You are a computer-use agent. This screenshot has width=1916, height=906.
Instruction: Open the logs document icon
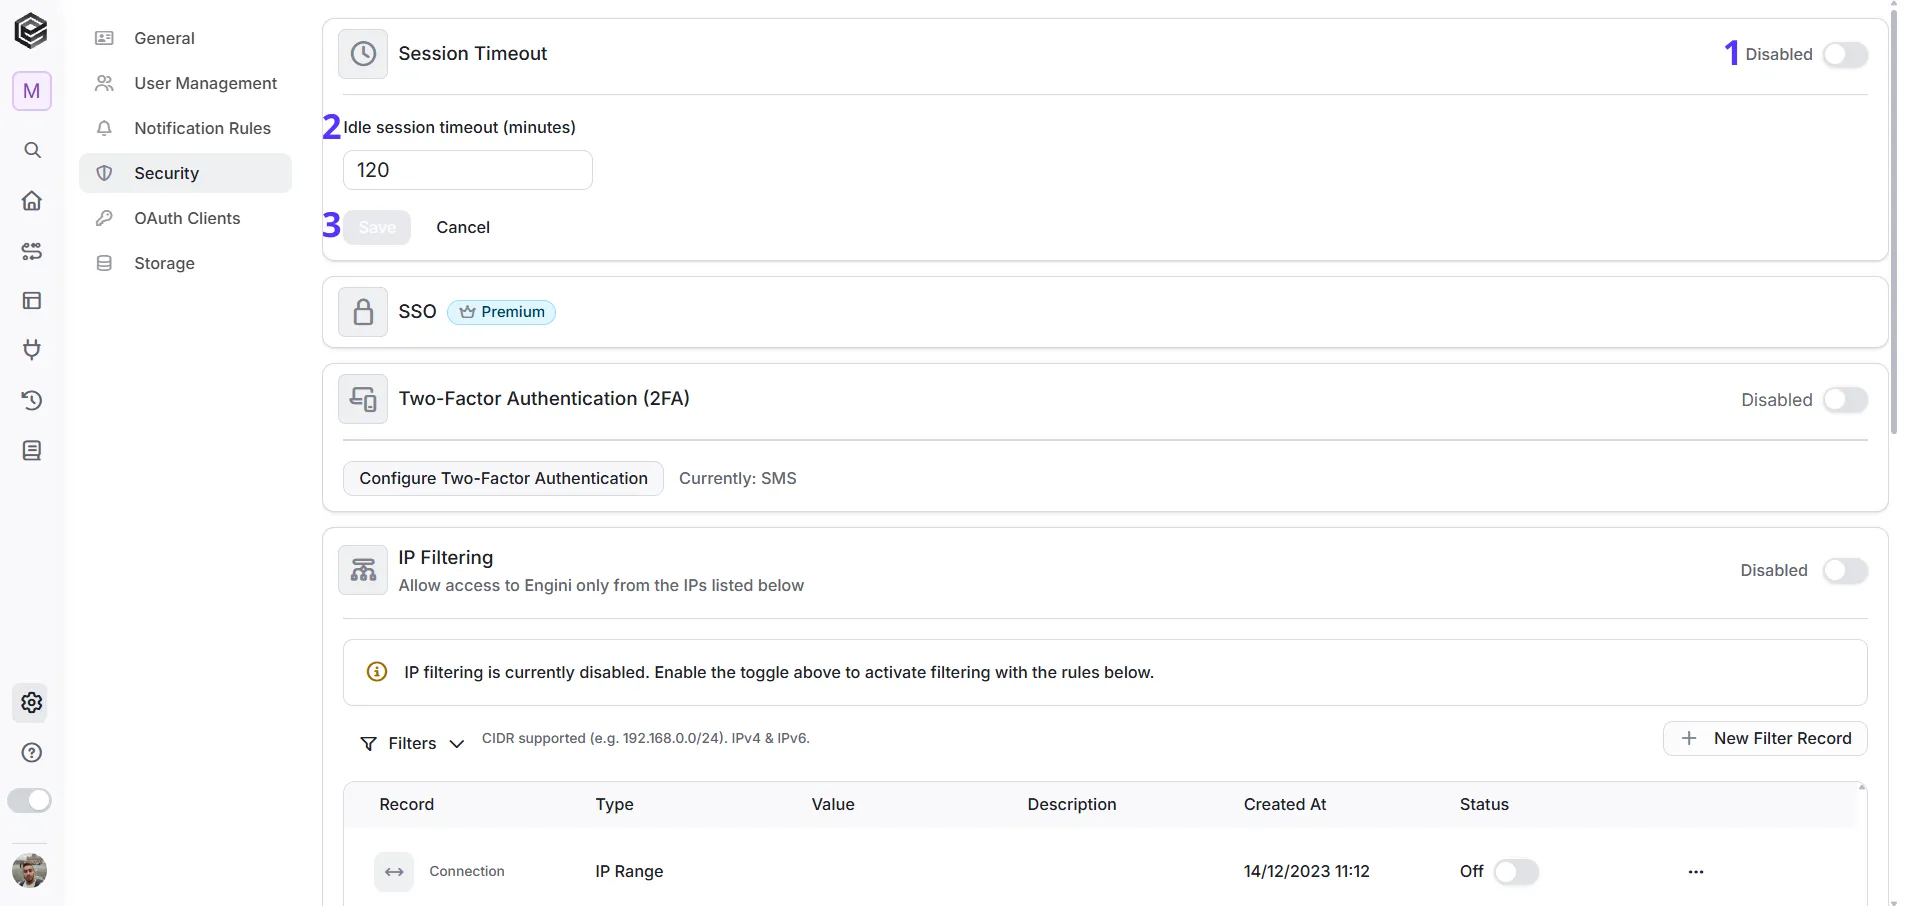pos(32,450)
